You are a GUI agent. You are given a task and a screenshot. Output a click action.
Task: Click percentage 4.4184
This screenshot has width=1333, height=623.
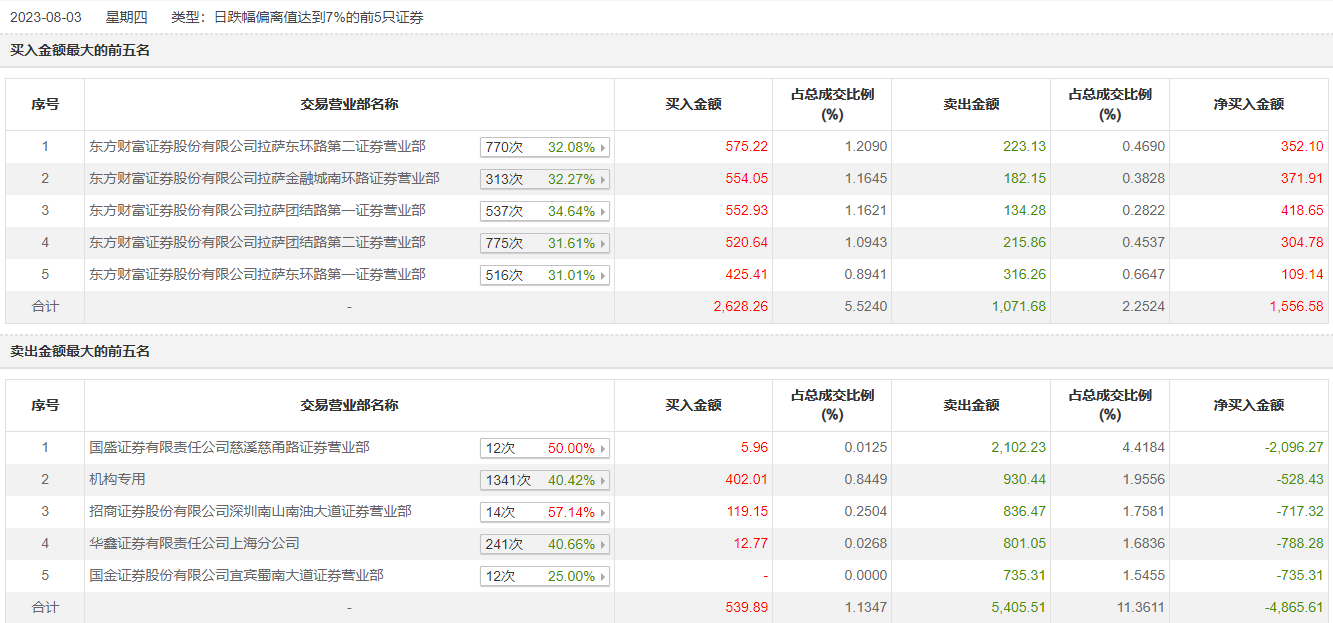[x=1143, y=447]
